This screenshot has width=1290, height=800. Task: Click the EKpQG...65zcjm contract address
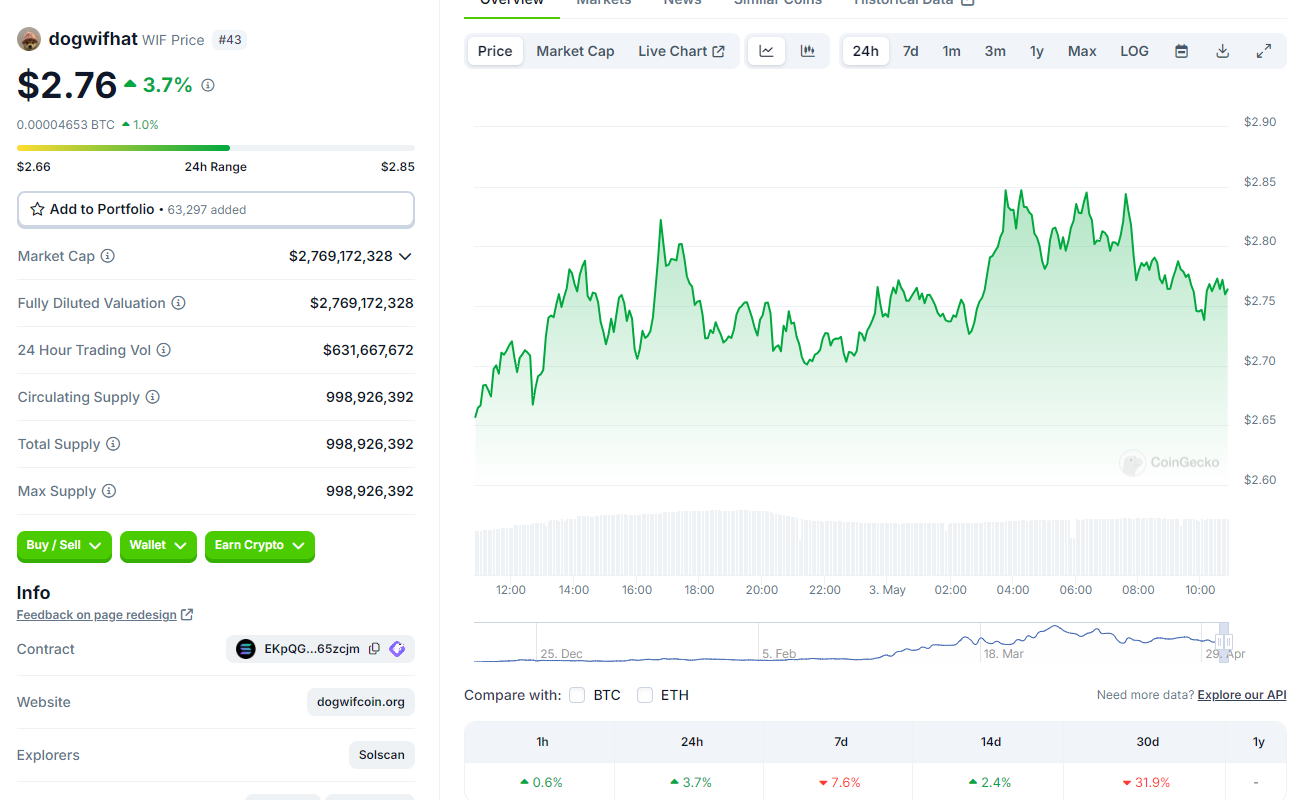[312, 649]
